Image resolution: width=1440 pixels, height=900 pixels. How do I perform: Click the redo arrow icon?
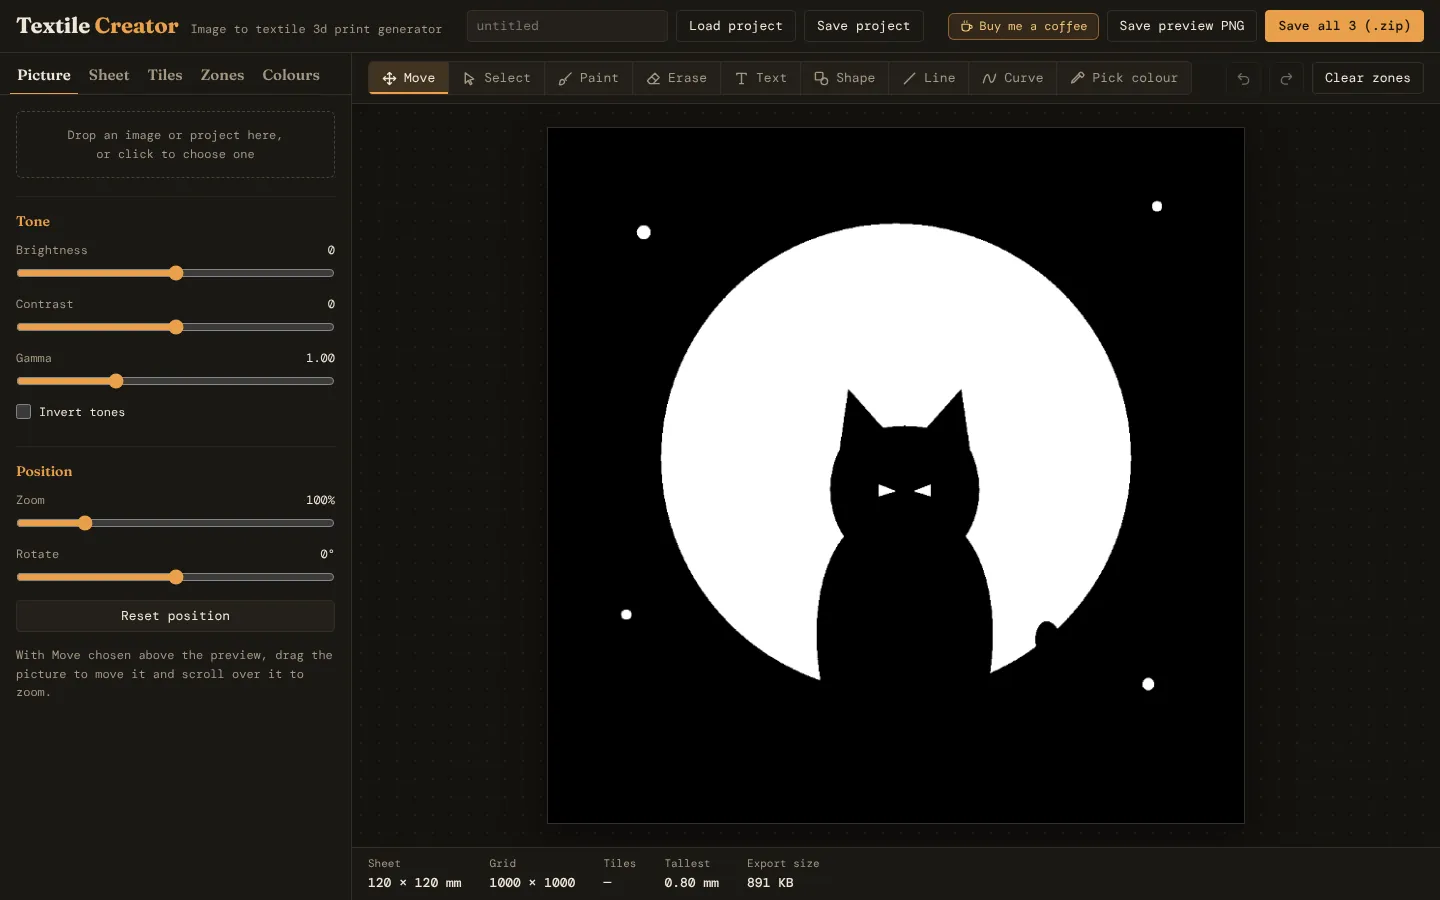[1286, 78]
